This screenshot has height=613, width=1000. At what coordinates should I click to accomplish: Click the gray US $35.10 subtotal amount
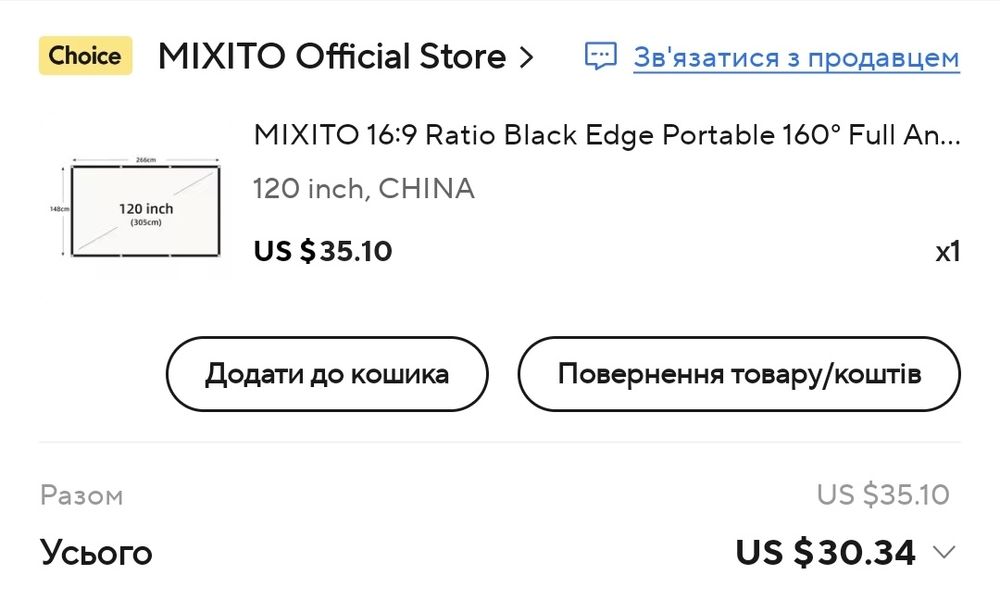(x=883, y=494)
